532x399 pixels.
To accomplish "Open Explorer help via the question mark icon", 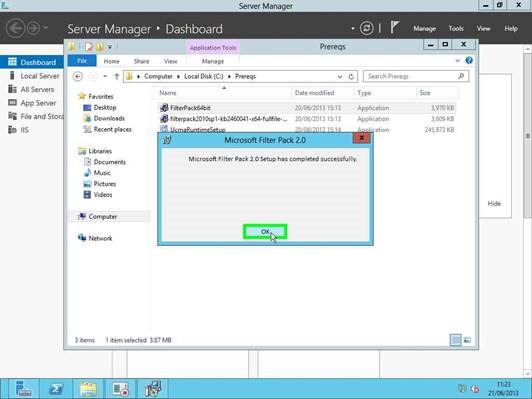I will click(x=469, y=60).
